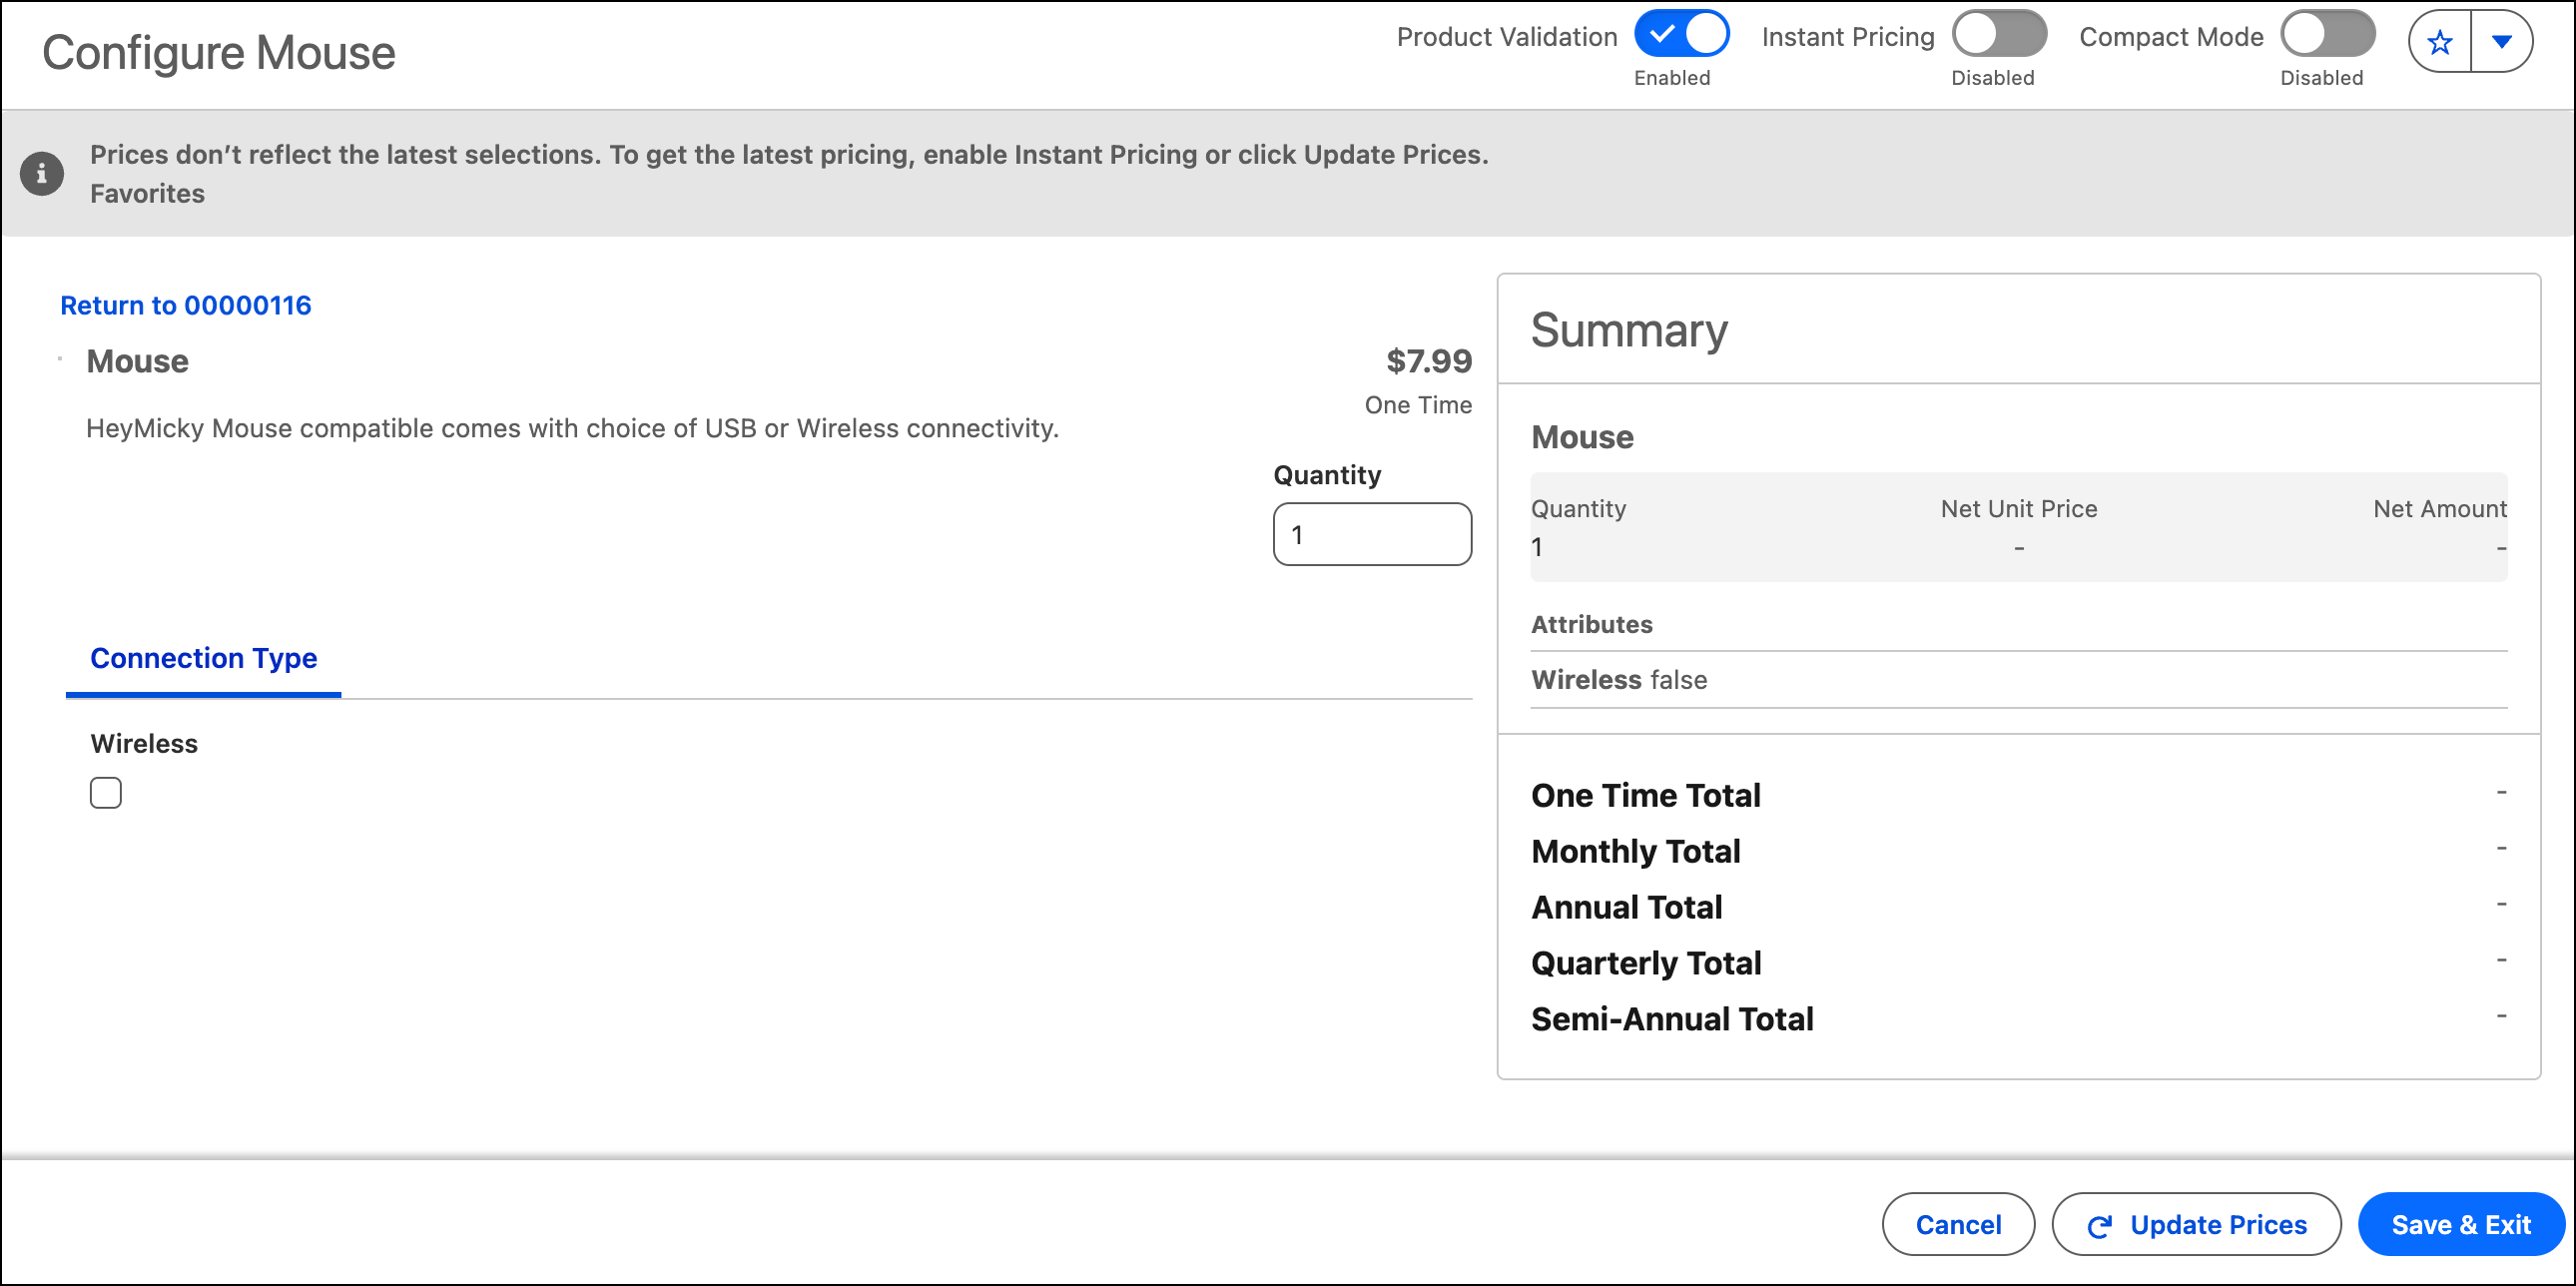This screenshot has width=2576, height=1286.
Task: Enable the Instant Pricing toggle
Action: point(1999,34)
